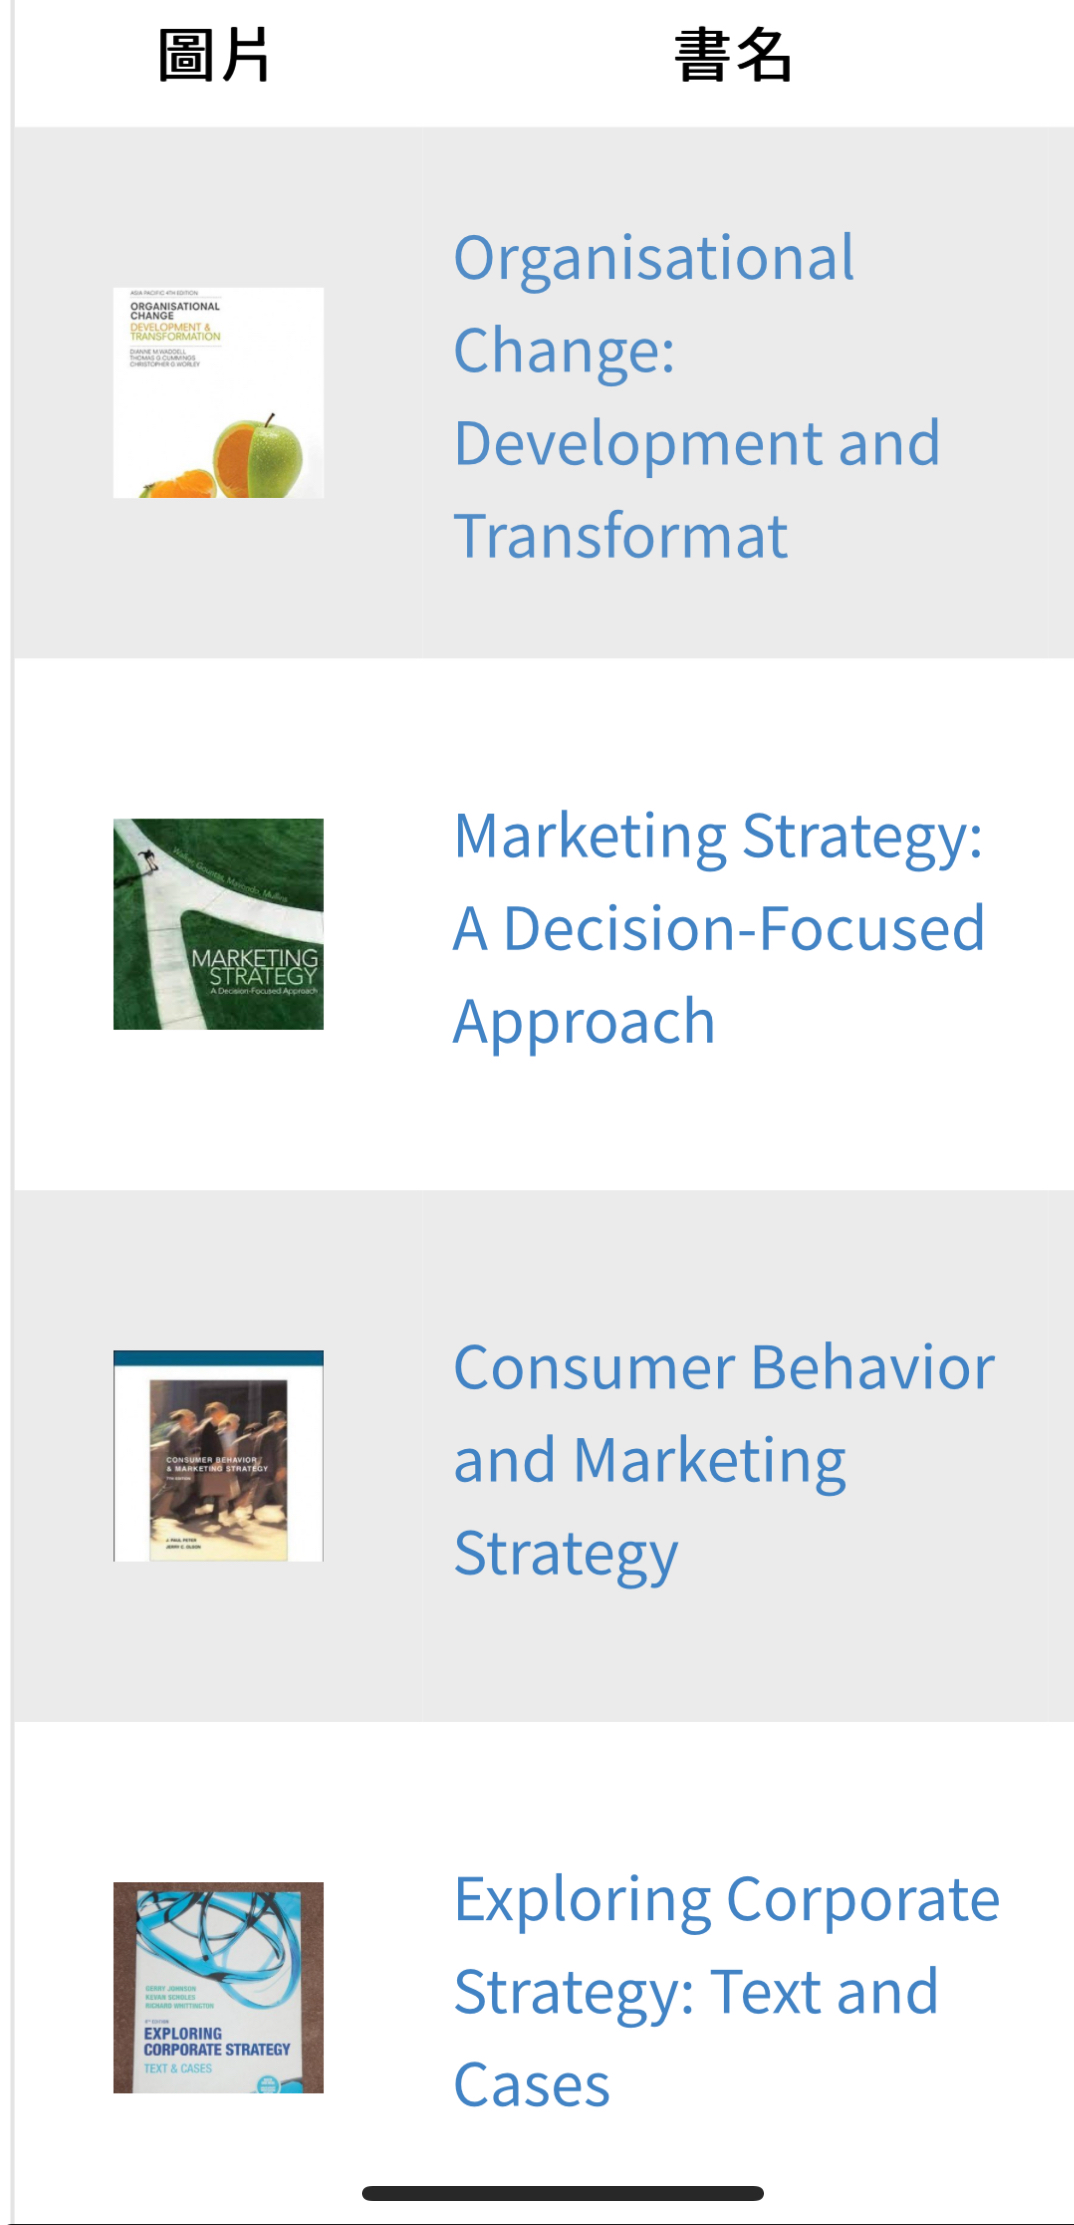Tap the home indicator bar at bottom
Viewport: 1074px width, 2225px height.
click(563, 2193)
